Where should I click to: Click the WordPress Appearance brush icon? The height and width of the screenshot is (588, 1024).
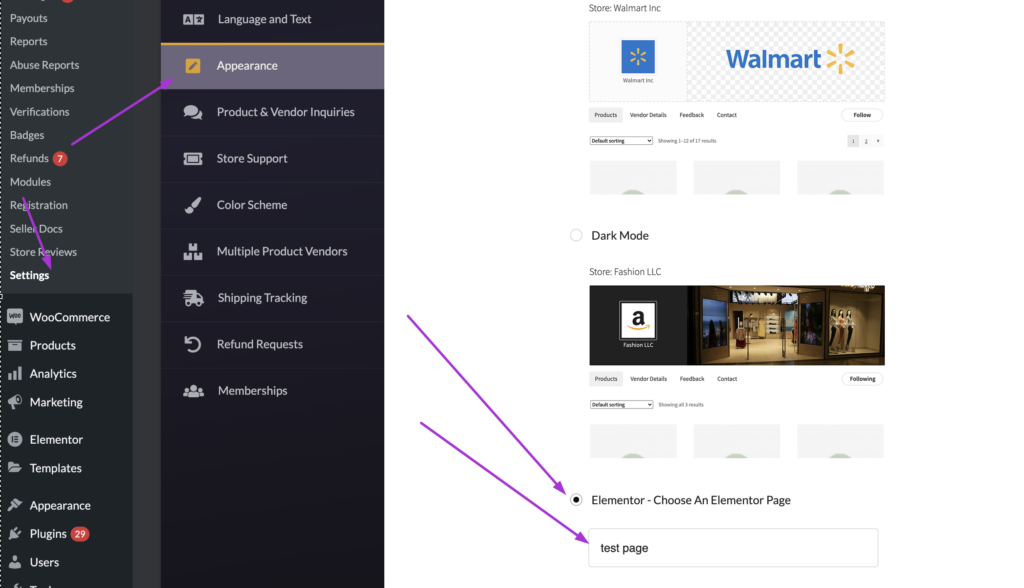point(15,505)
